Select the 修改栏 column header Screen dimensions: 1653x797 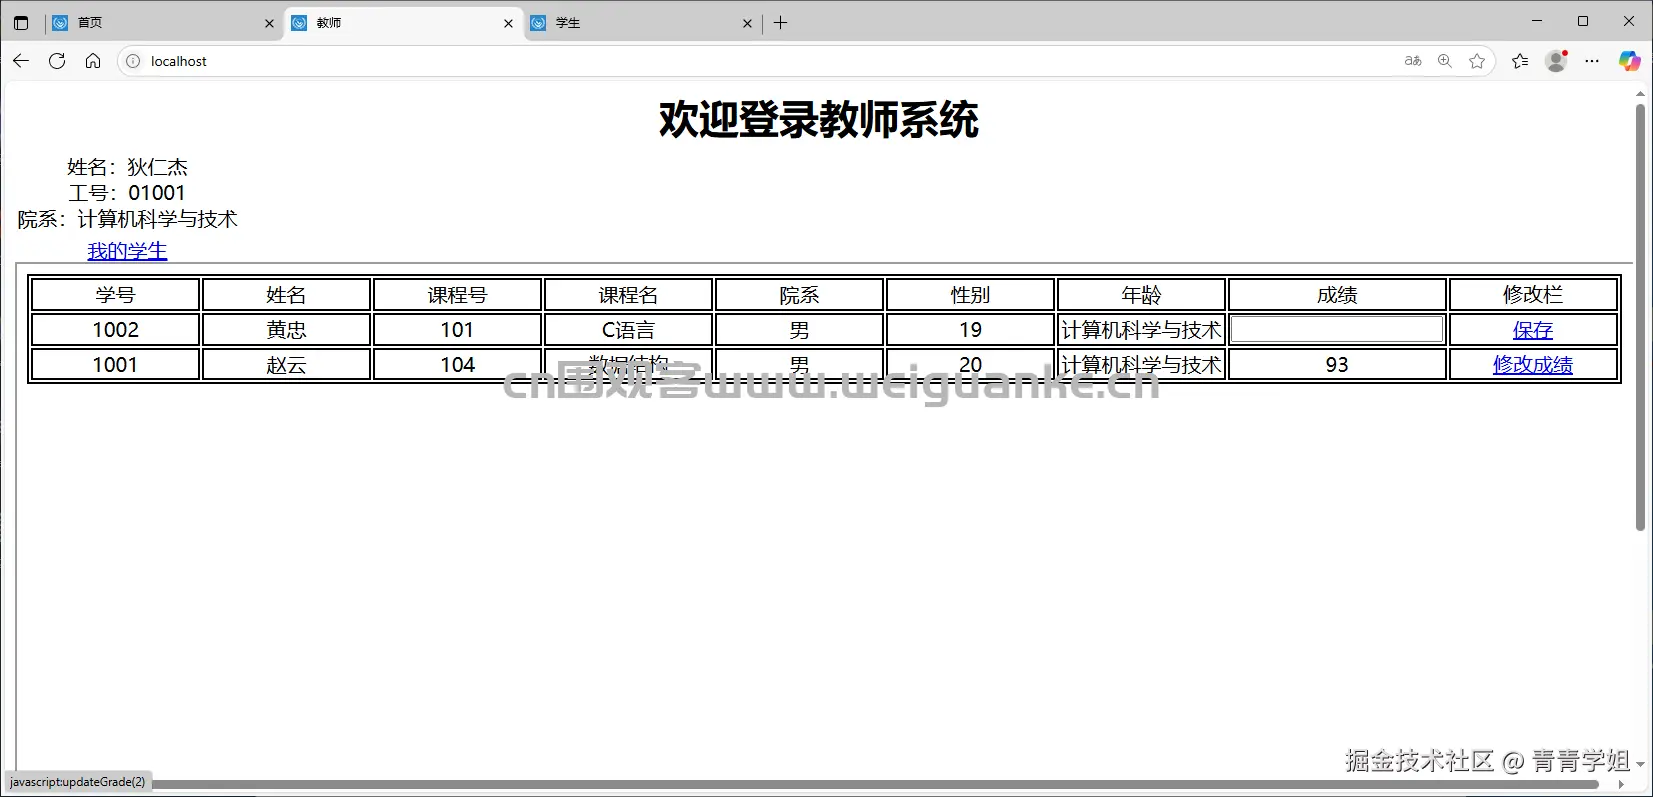click(x=1533, y=295)
